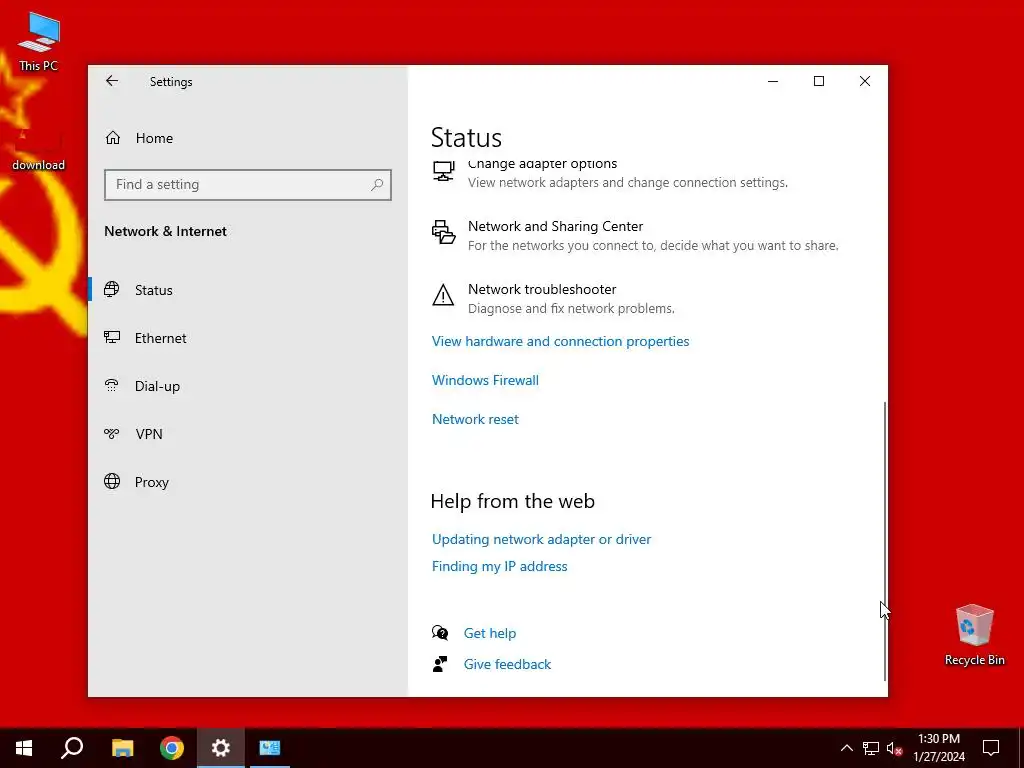Open File Explorer from the taskbar
The image size is (1024, 768).
pyautogui.click(x=122, y=748)
